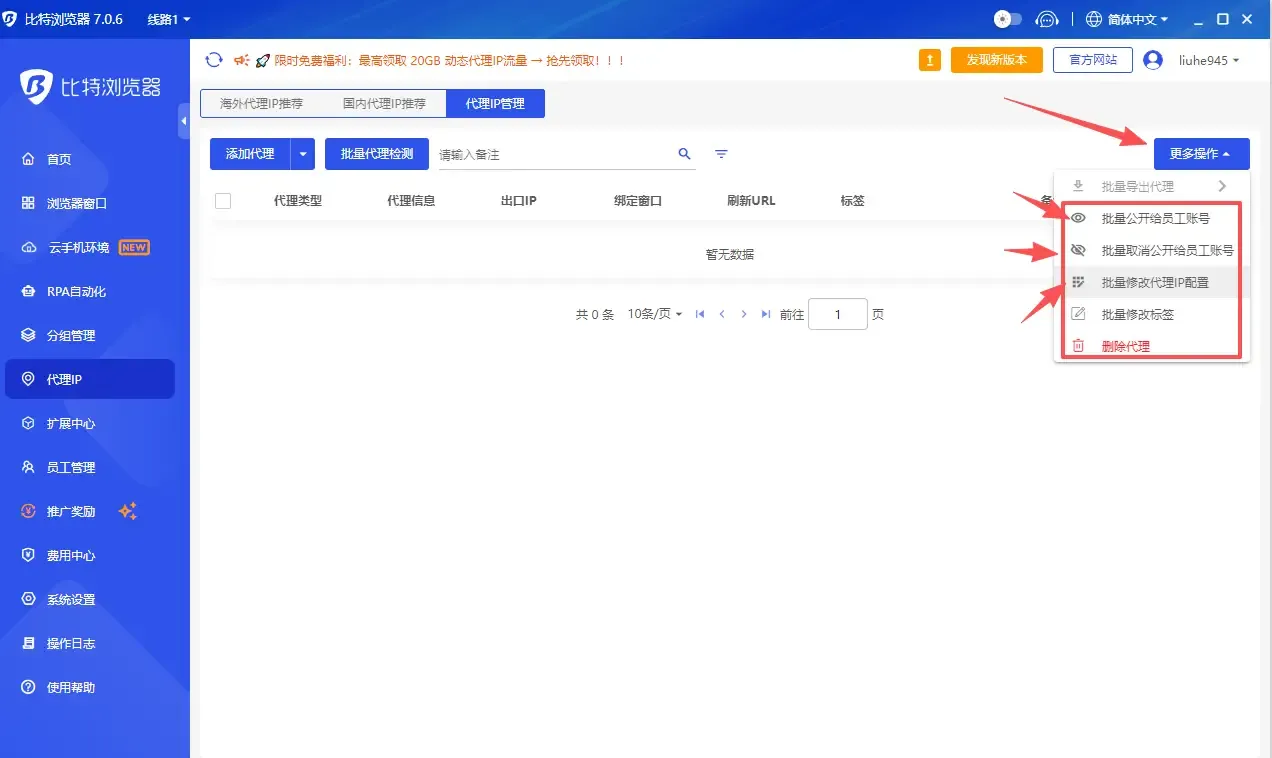Click the orange exclamation icon near 发现新版本
This screenshot has height=758, width=1272.
tap(928, 60)
